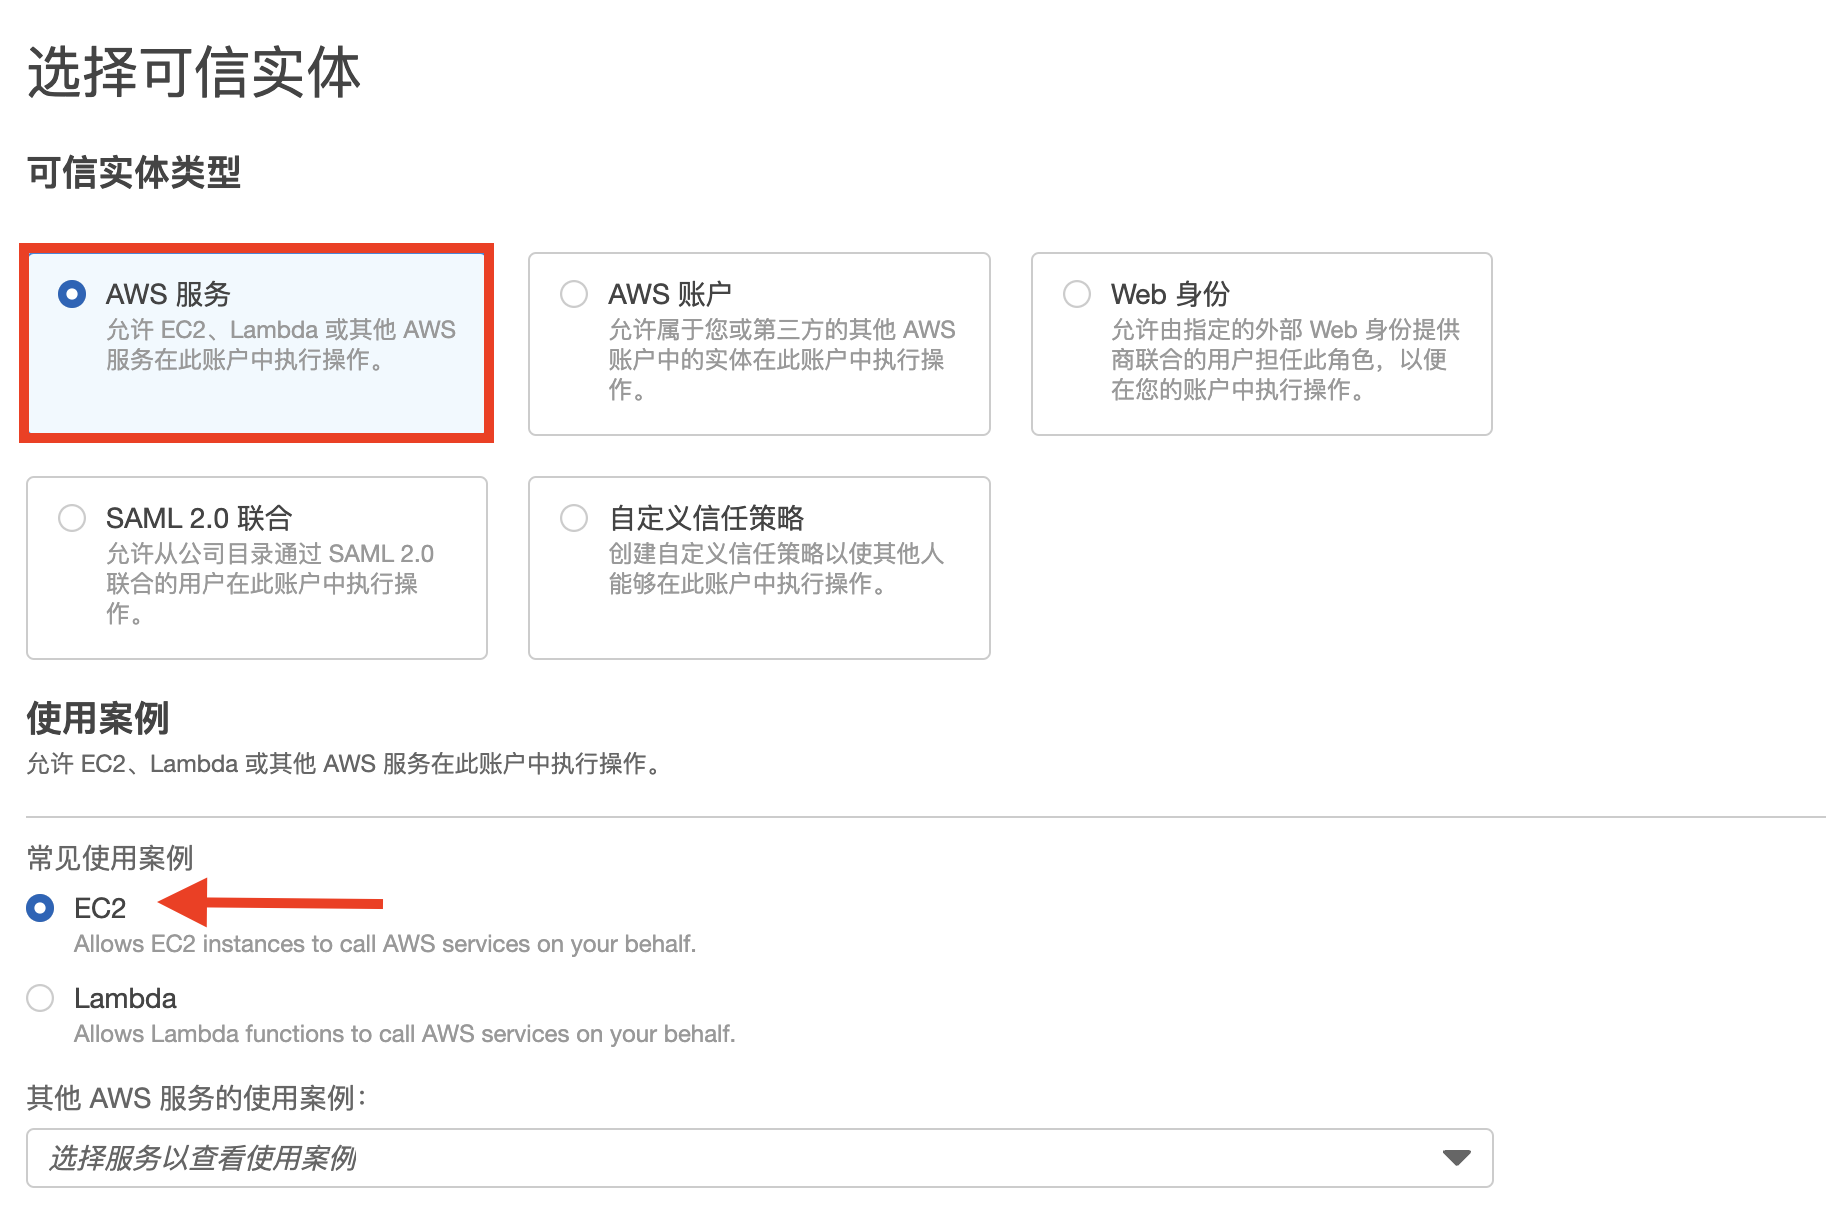Image resolution: width=1826 pixels, height=1226 pixels.
Task: Click 'Allows Lambda functions to call AWS services' text
Action: [x=405, y=1034]
